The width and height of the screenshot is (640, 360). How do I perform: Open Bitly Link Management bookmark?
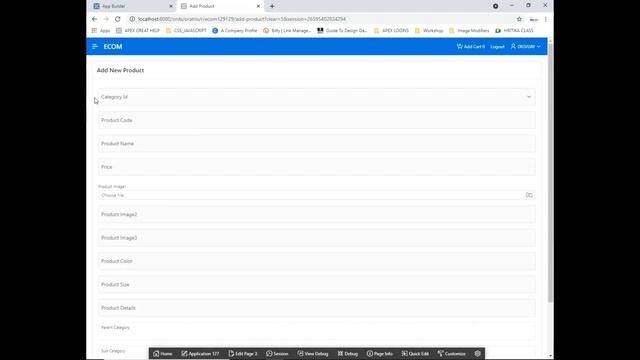(x=287, y=31)
